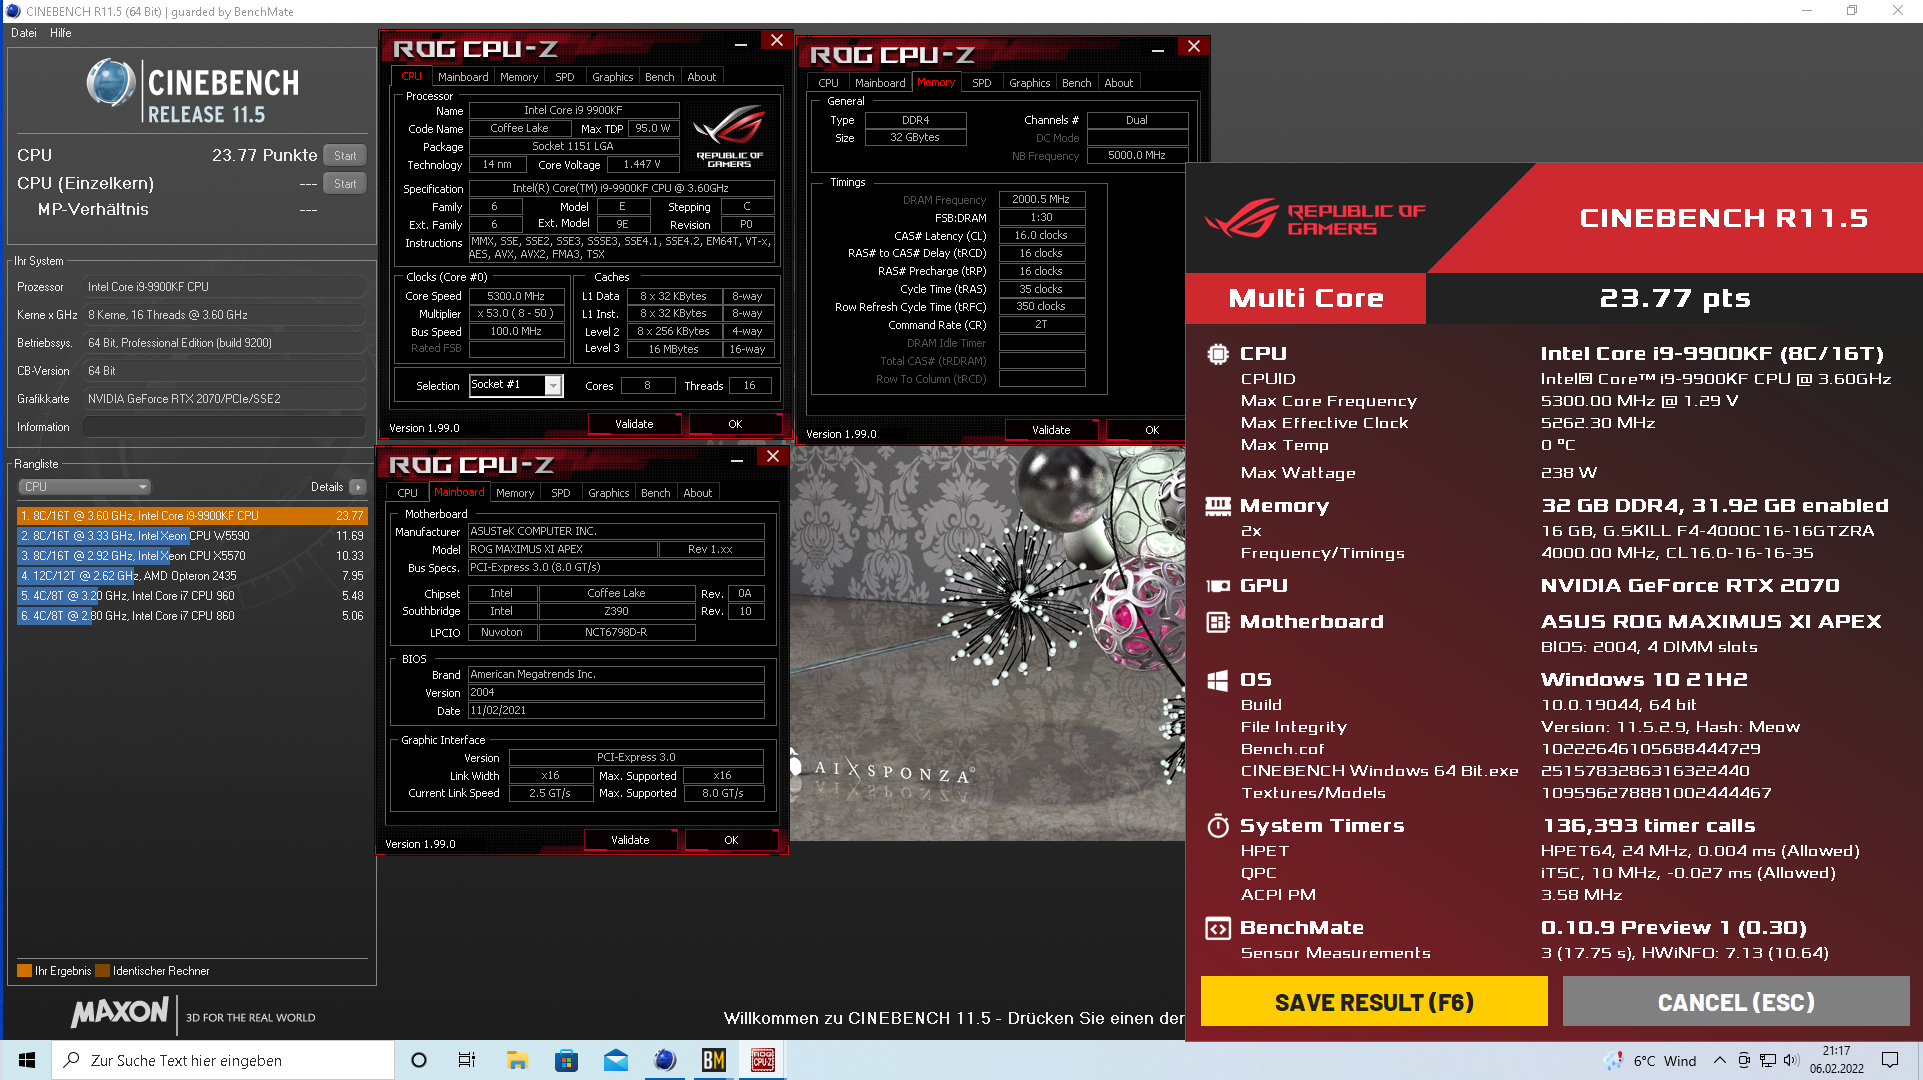This screenshot has width=1923, height=1080.
Task: Switch to Cinebench via its taskbar icon
Action: [x=665, y=1060]
